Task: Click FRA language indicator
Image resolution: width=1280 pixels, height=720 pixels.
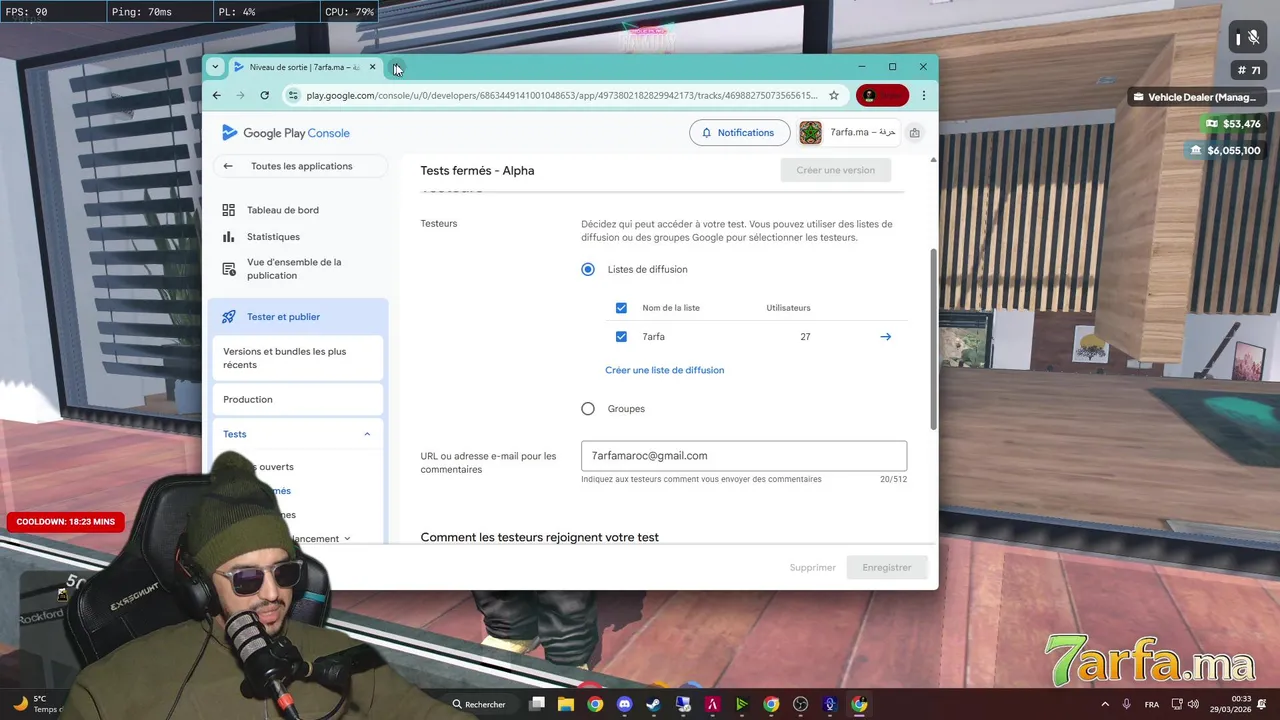Action: [1152, 704]
